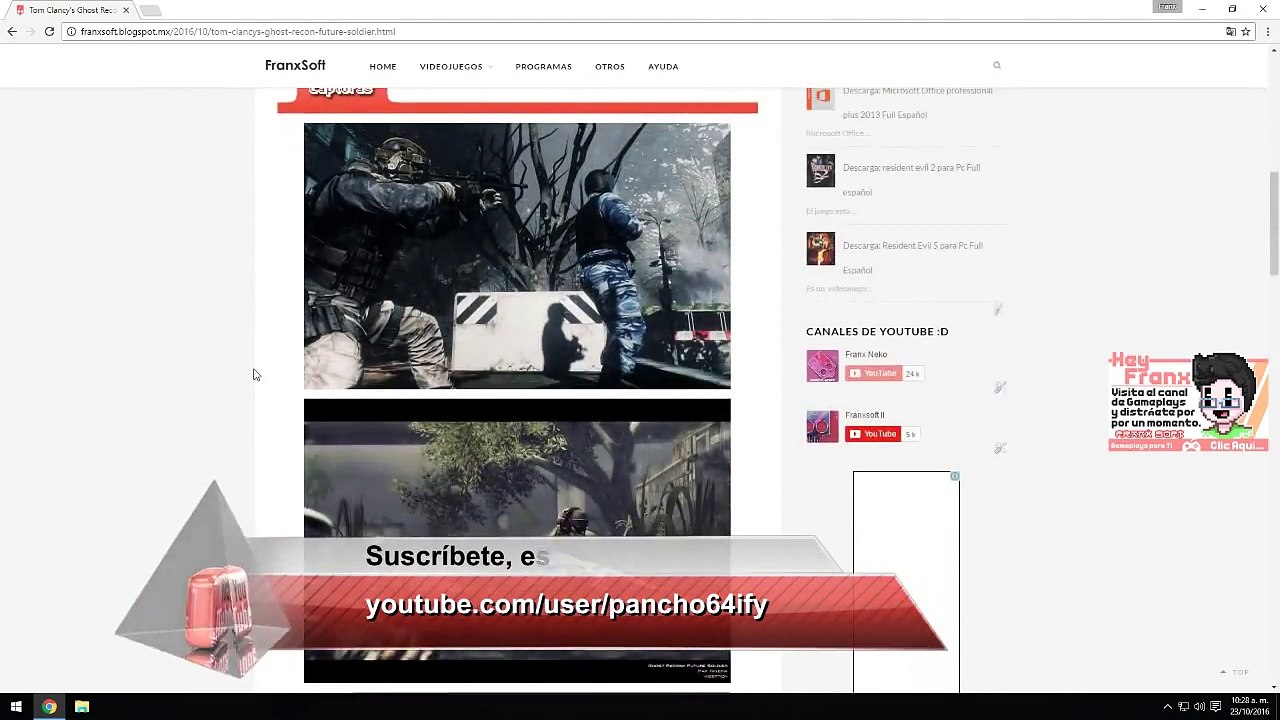
Task: Click the FranxSoft site logo
Action: [x=295, y=66]
